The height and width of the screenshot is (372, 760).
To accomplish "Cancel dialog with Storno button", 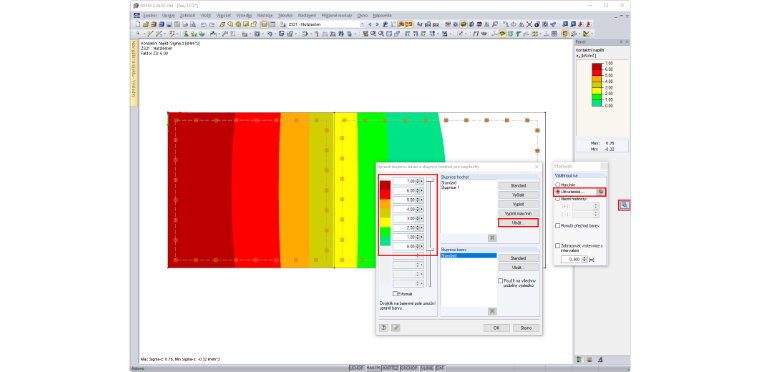I will (526, 328).
